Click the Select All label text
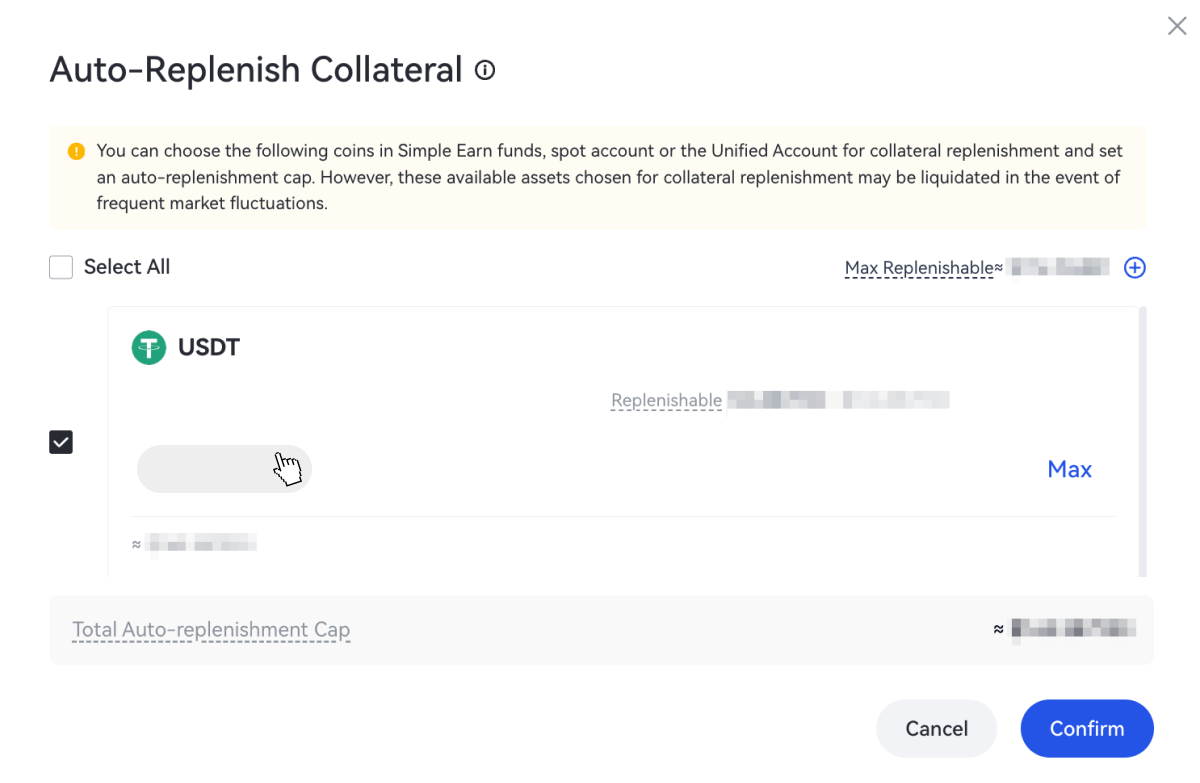Viewport: 1200px width, 783px height. point(127,267)
